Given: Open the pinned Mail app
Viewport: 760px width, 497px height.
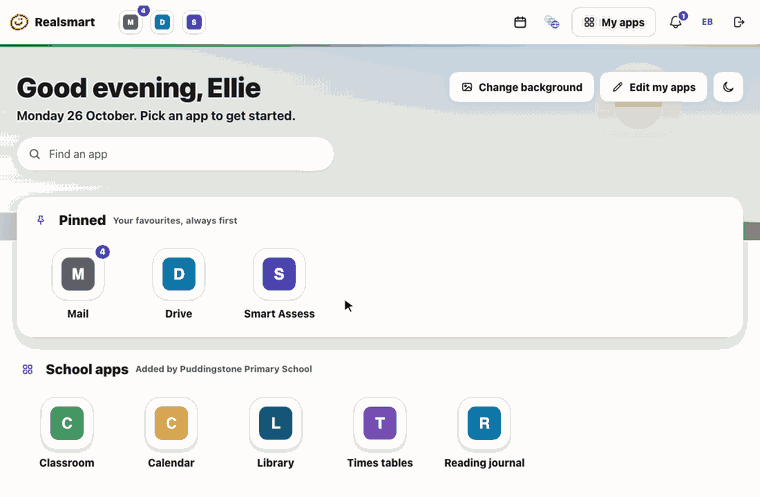Looking at the screenshot, I should point(78,274).
